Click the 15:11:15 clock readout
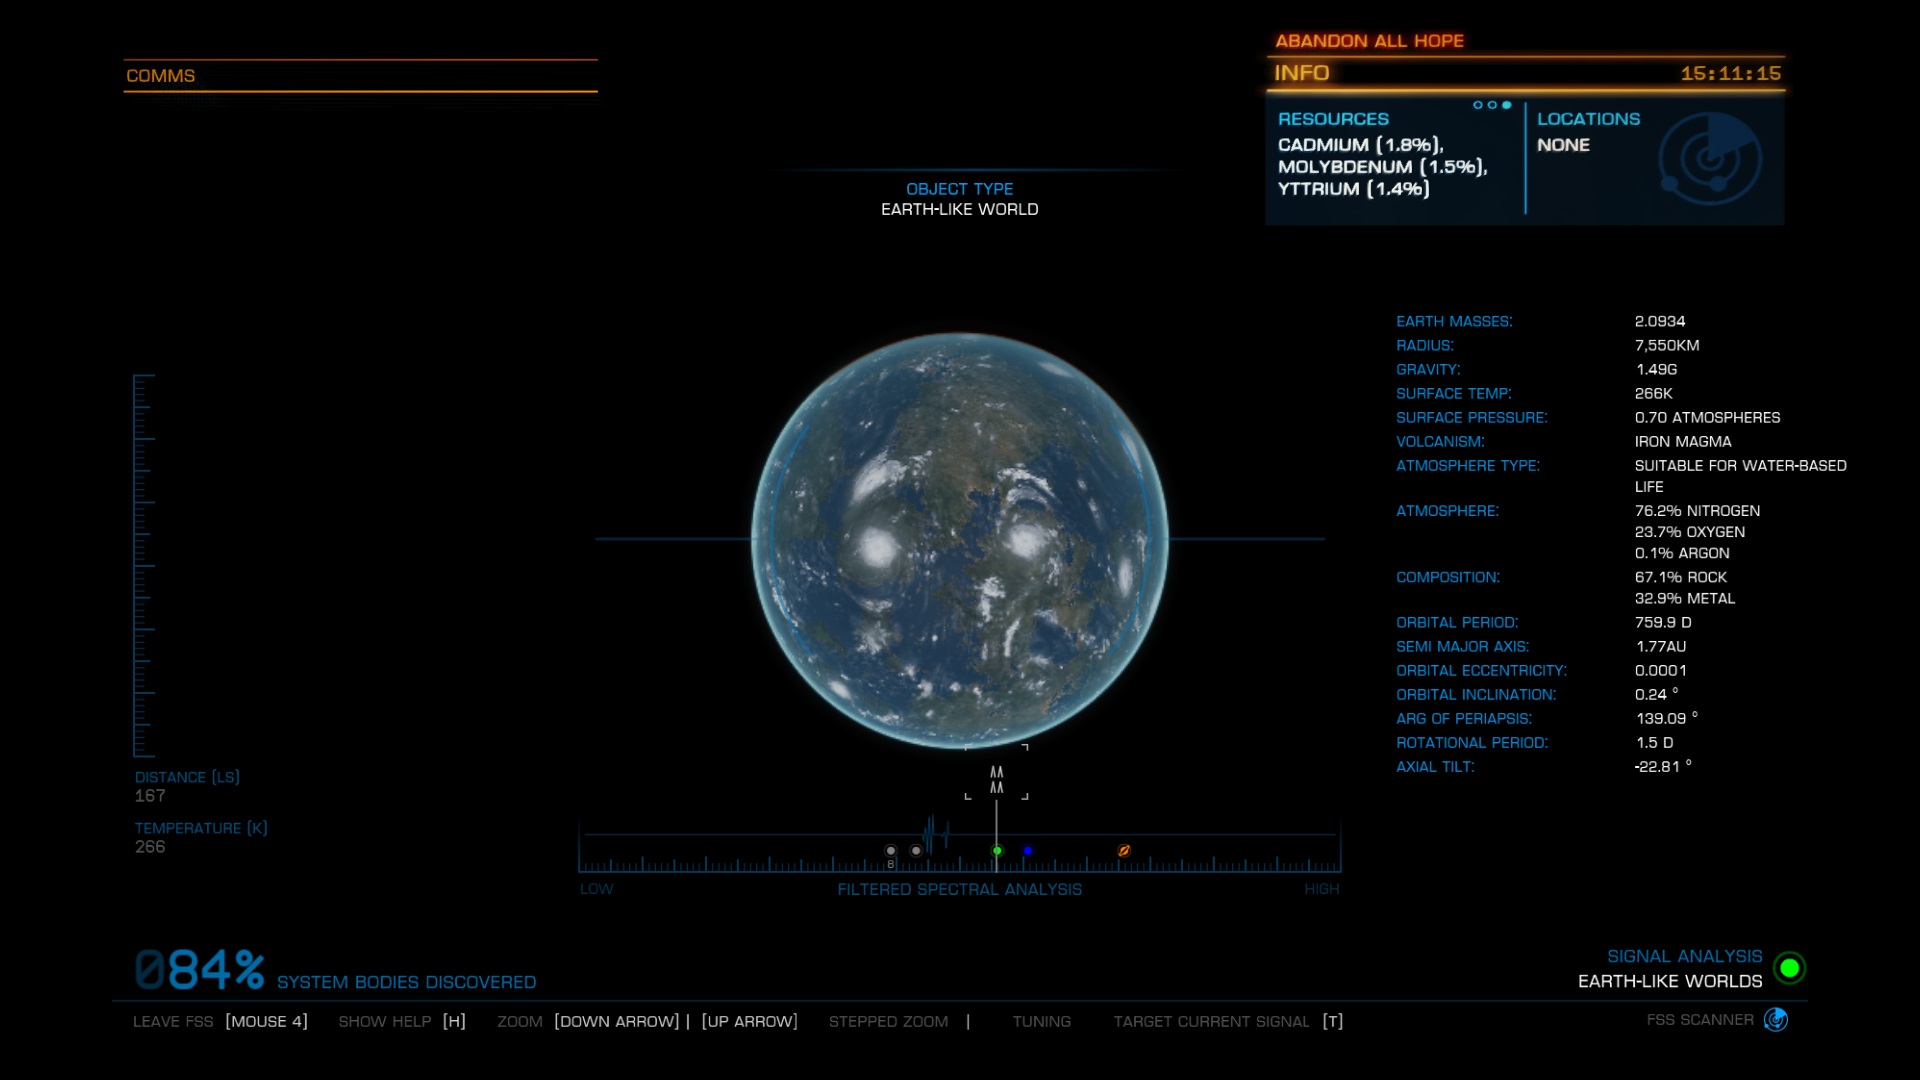The width and height of the screenshot is (1920, 1080). tap(1730, 73)
